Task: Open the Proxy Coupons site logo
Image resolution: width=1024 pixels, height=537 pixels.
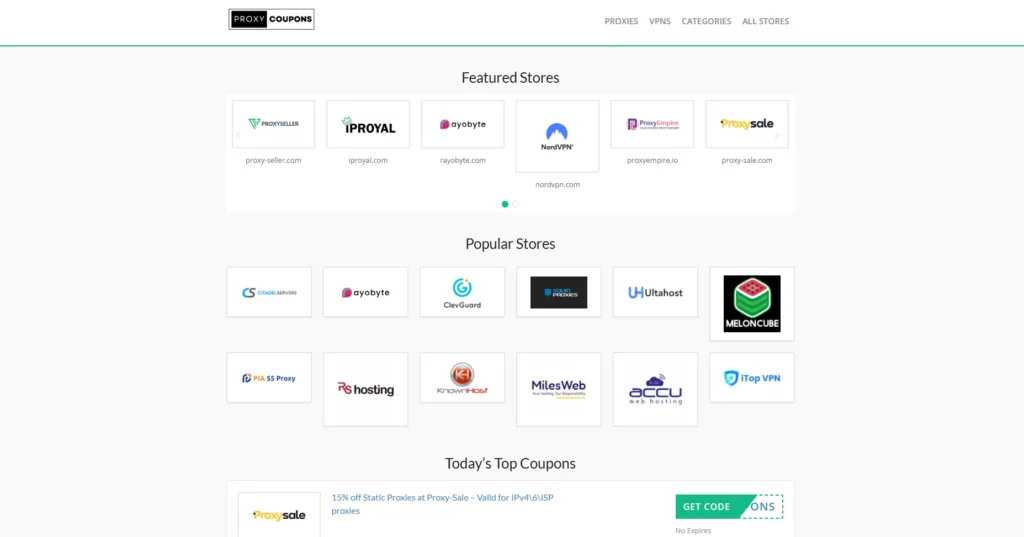Action: [271, 19]
